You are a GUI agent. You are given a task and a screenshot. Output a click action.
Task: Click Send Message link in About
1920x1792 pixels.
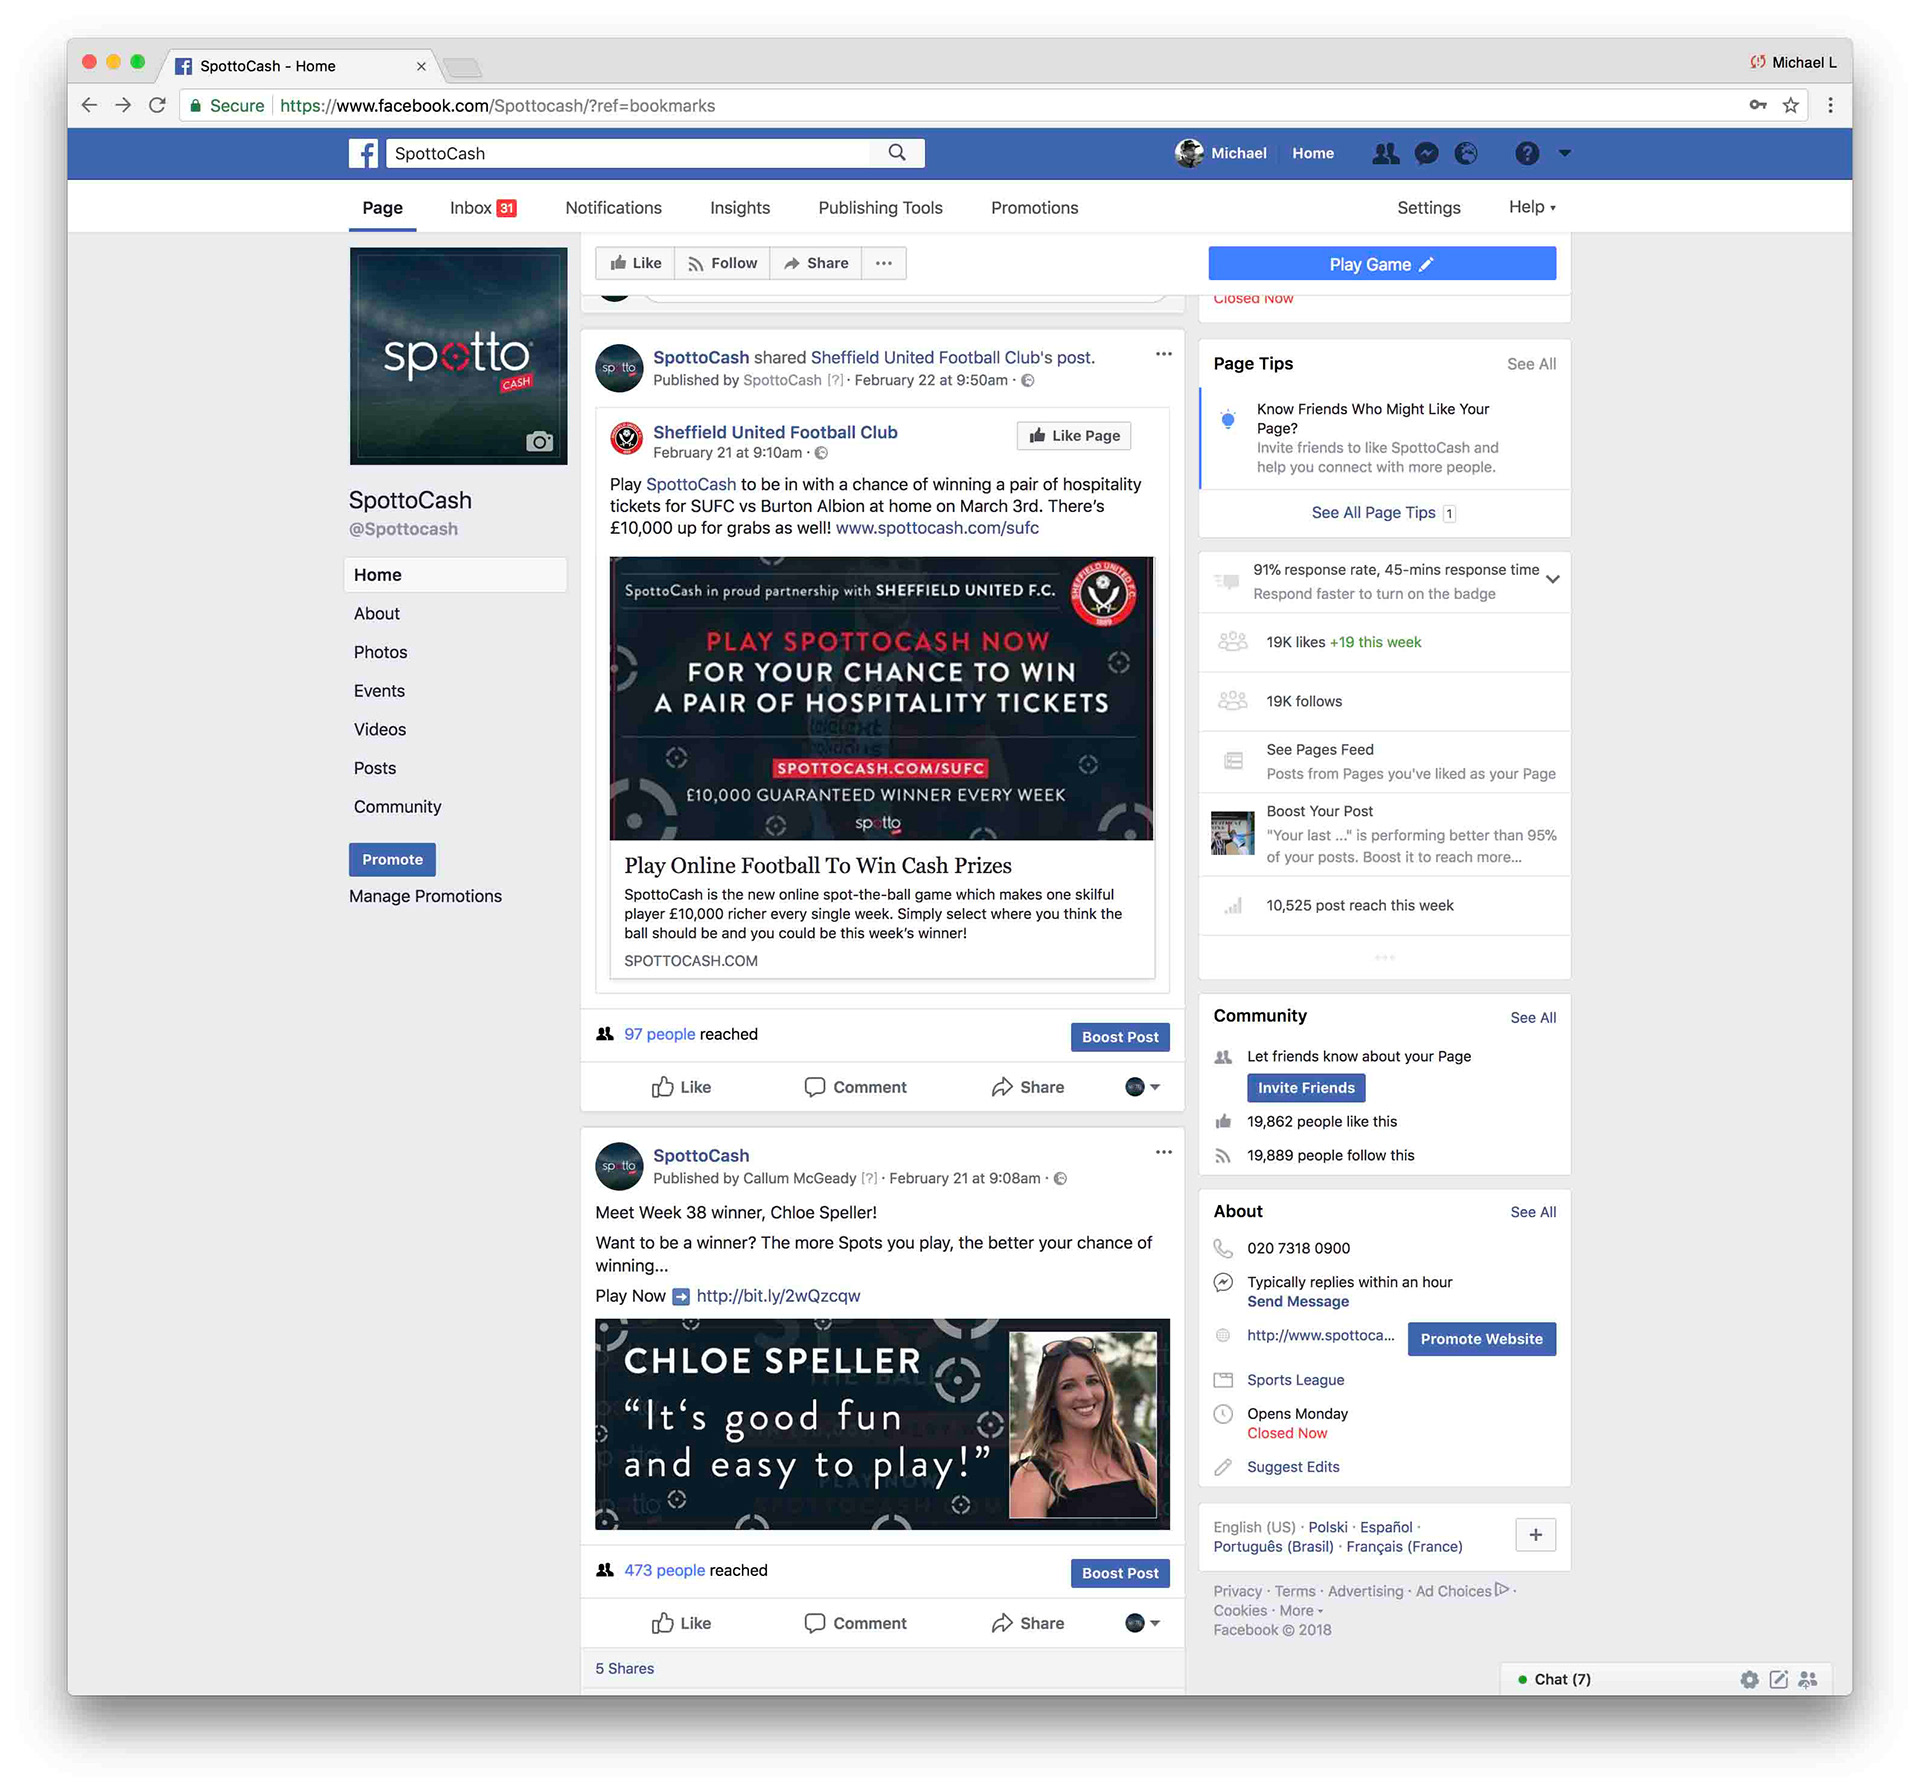(1297, 1302)
